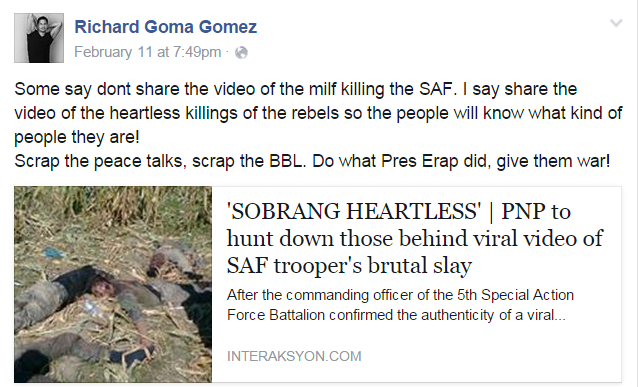Image resolution: width=638 pixels, height=387 pixels.
Task: Click the INTERAKSYON.COM source domain
Action: tap(294, 356)
